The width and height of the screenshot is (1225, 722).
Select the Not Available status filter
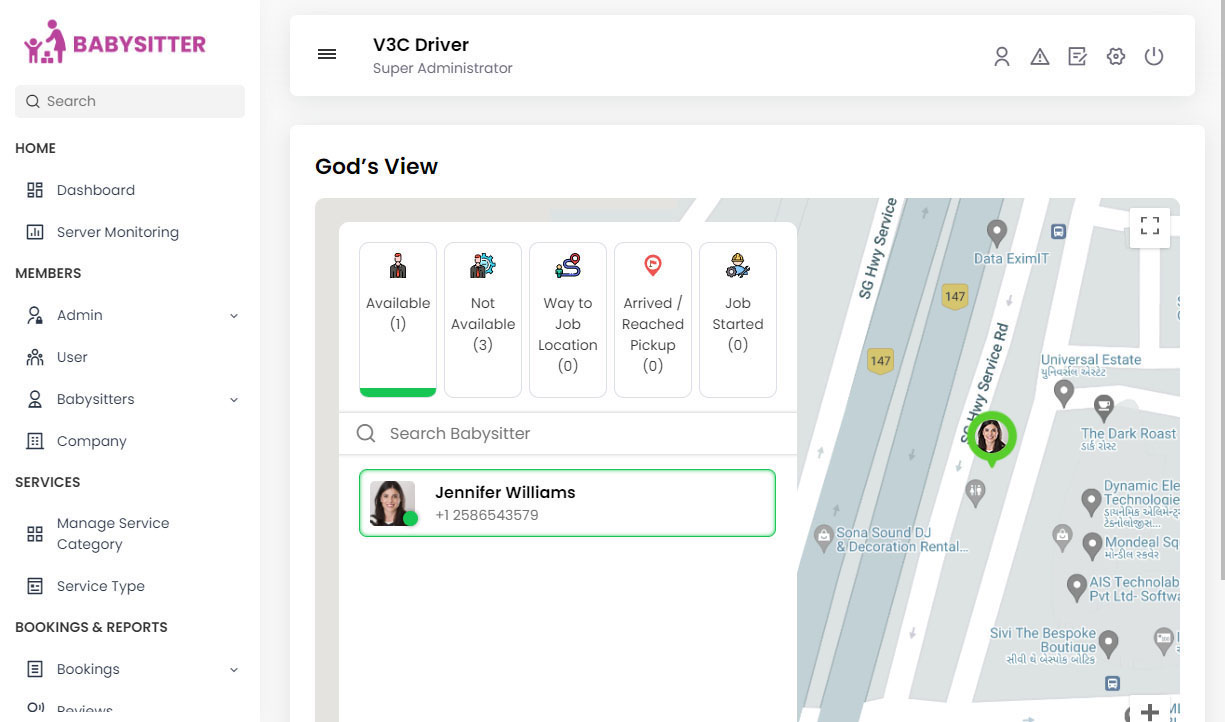[483, 319]
